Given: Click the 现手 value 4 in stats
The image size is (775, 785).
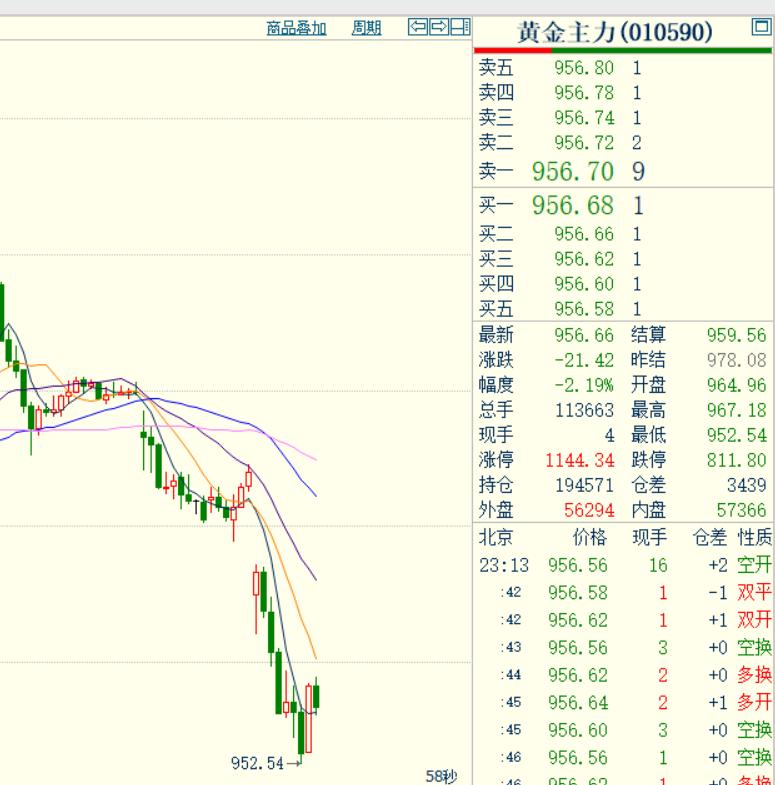Looking at the screenshot, I should [609, 435].
